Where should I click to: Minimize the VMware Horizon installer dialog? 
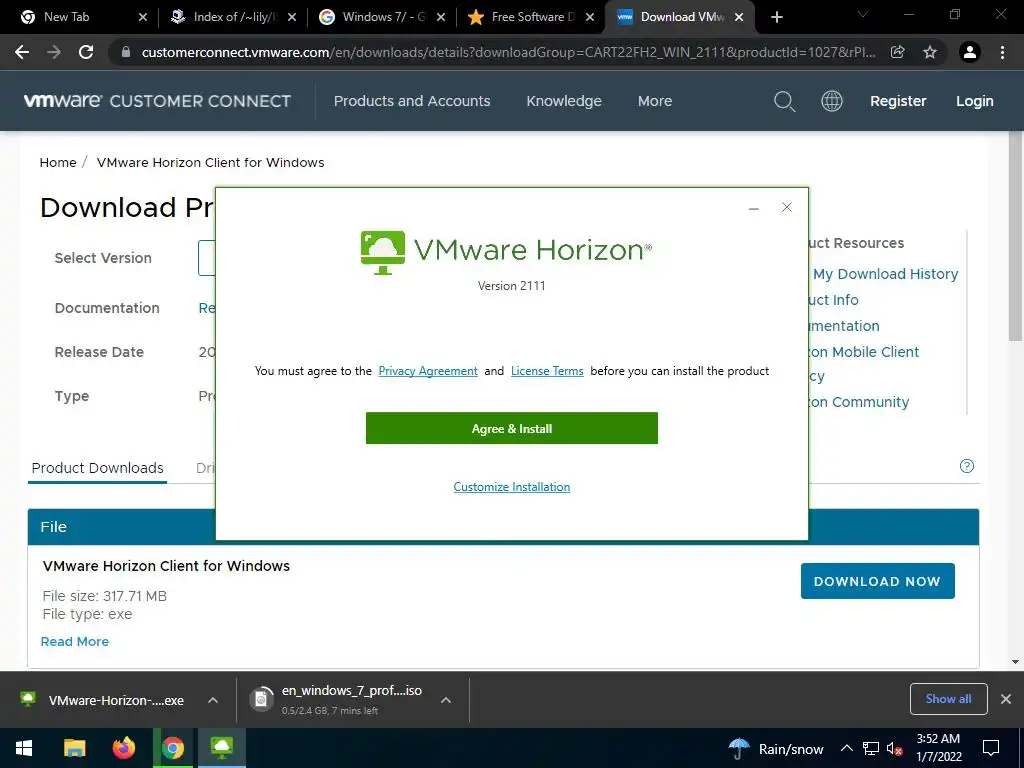click(x=754, y=208)
